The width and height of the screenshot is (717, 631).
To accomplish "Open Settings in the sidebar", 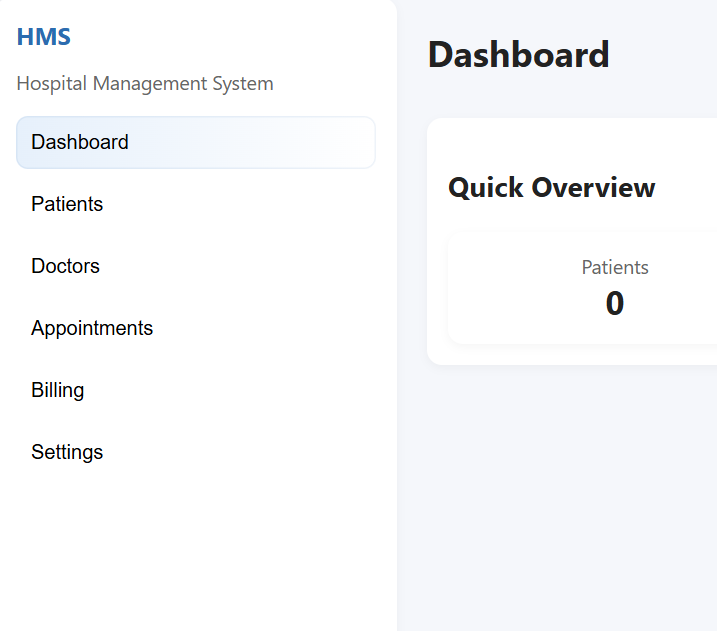I will [196, 452].
